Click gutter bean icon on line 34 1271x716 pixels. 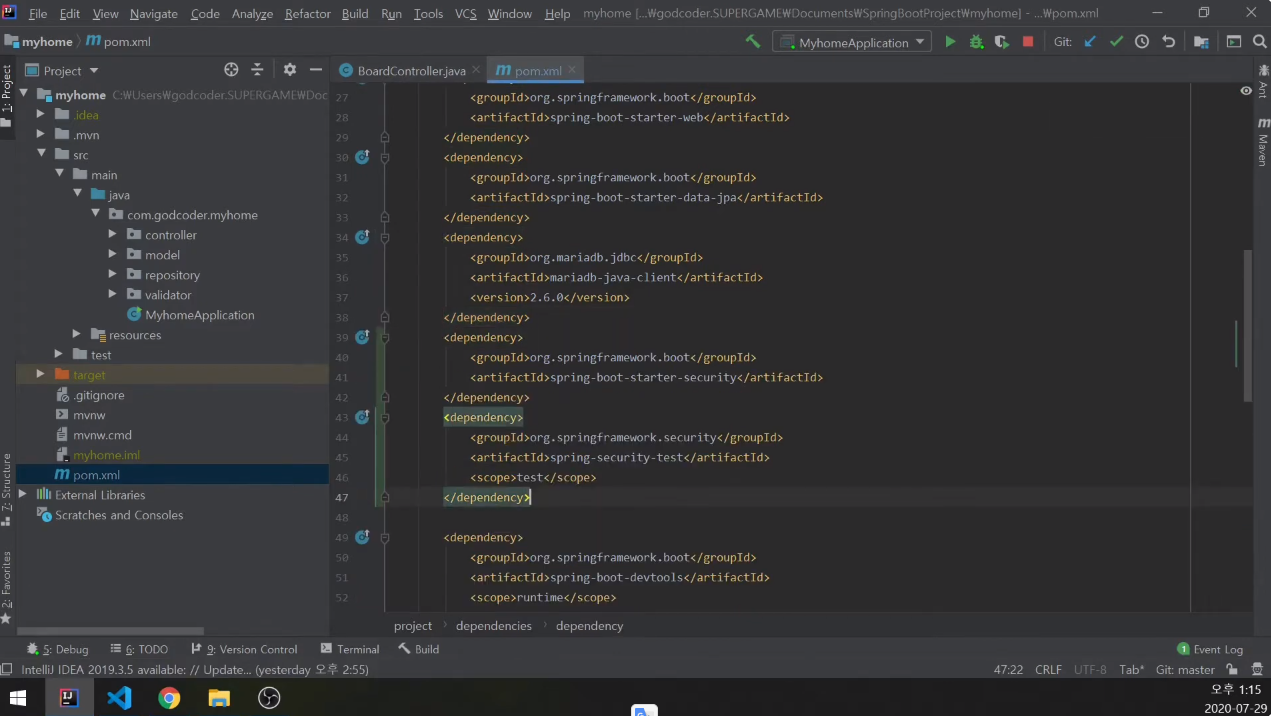[362, 237]
